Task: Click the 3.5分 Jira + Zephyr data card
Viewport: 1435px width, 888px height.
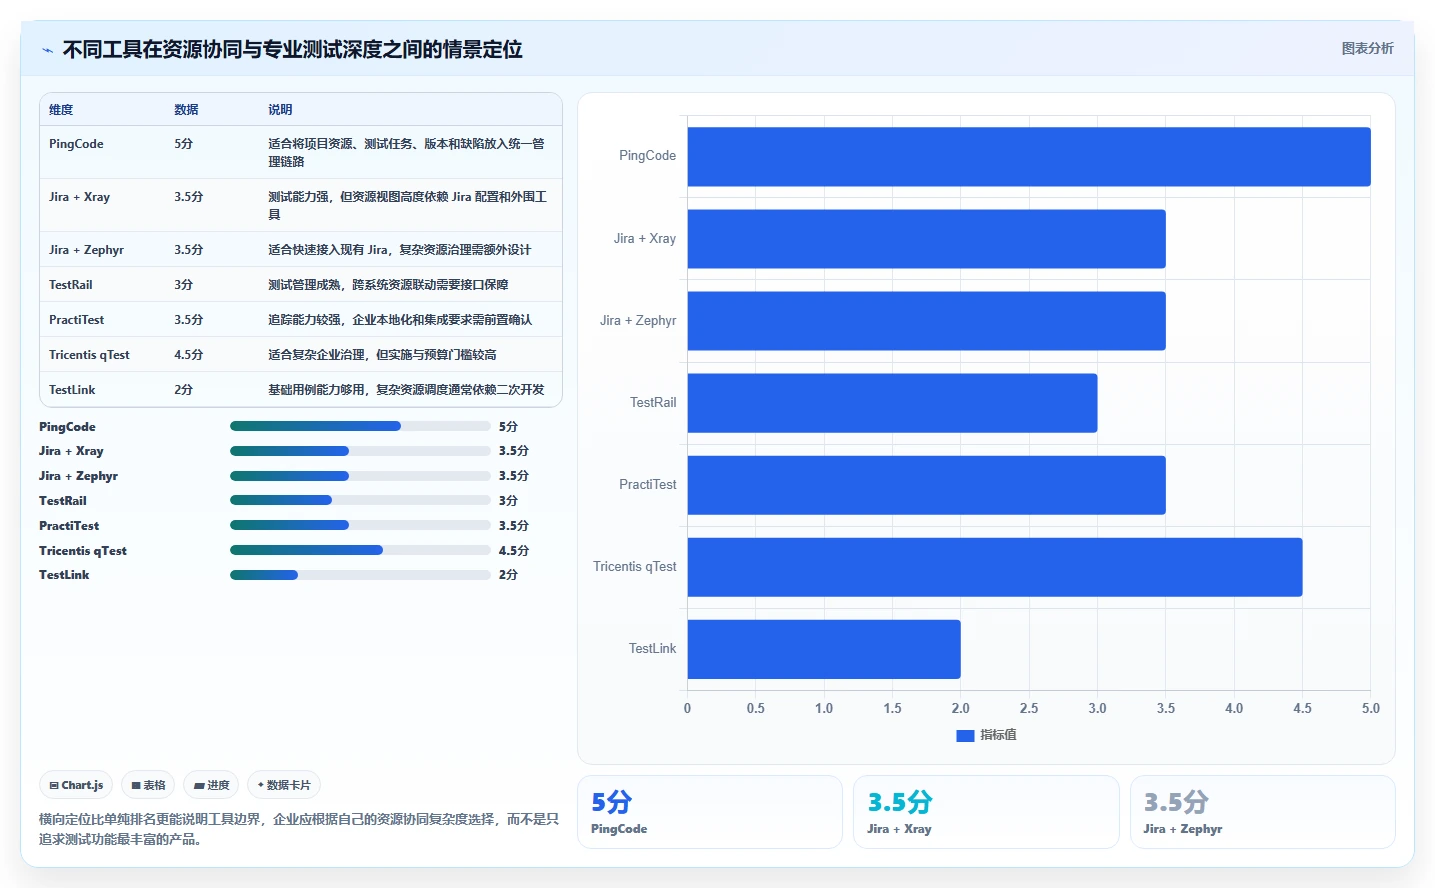Action: coord(1263,812)
